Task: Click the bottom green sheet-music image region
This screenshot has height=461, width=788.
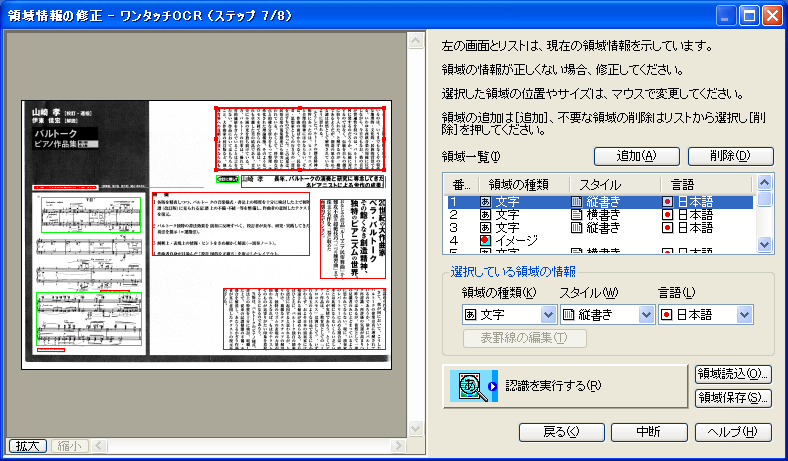Action: 89,319
